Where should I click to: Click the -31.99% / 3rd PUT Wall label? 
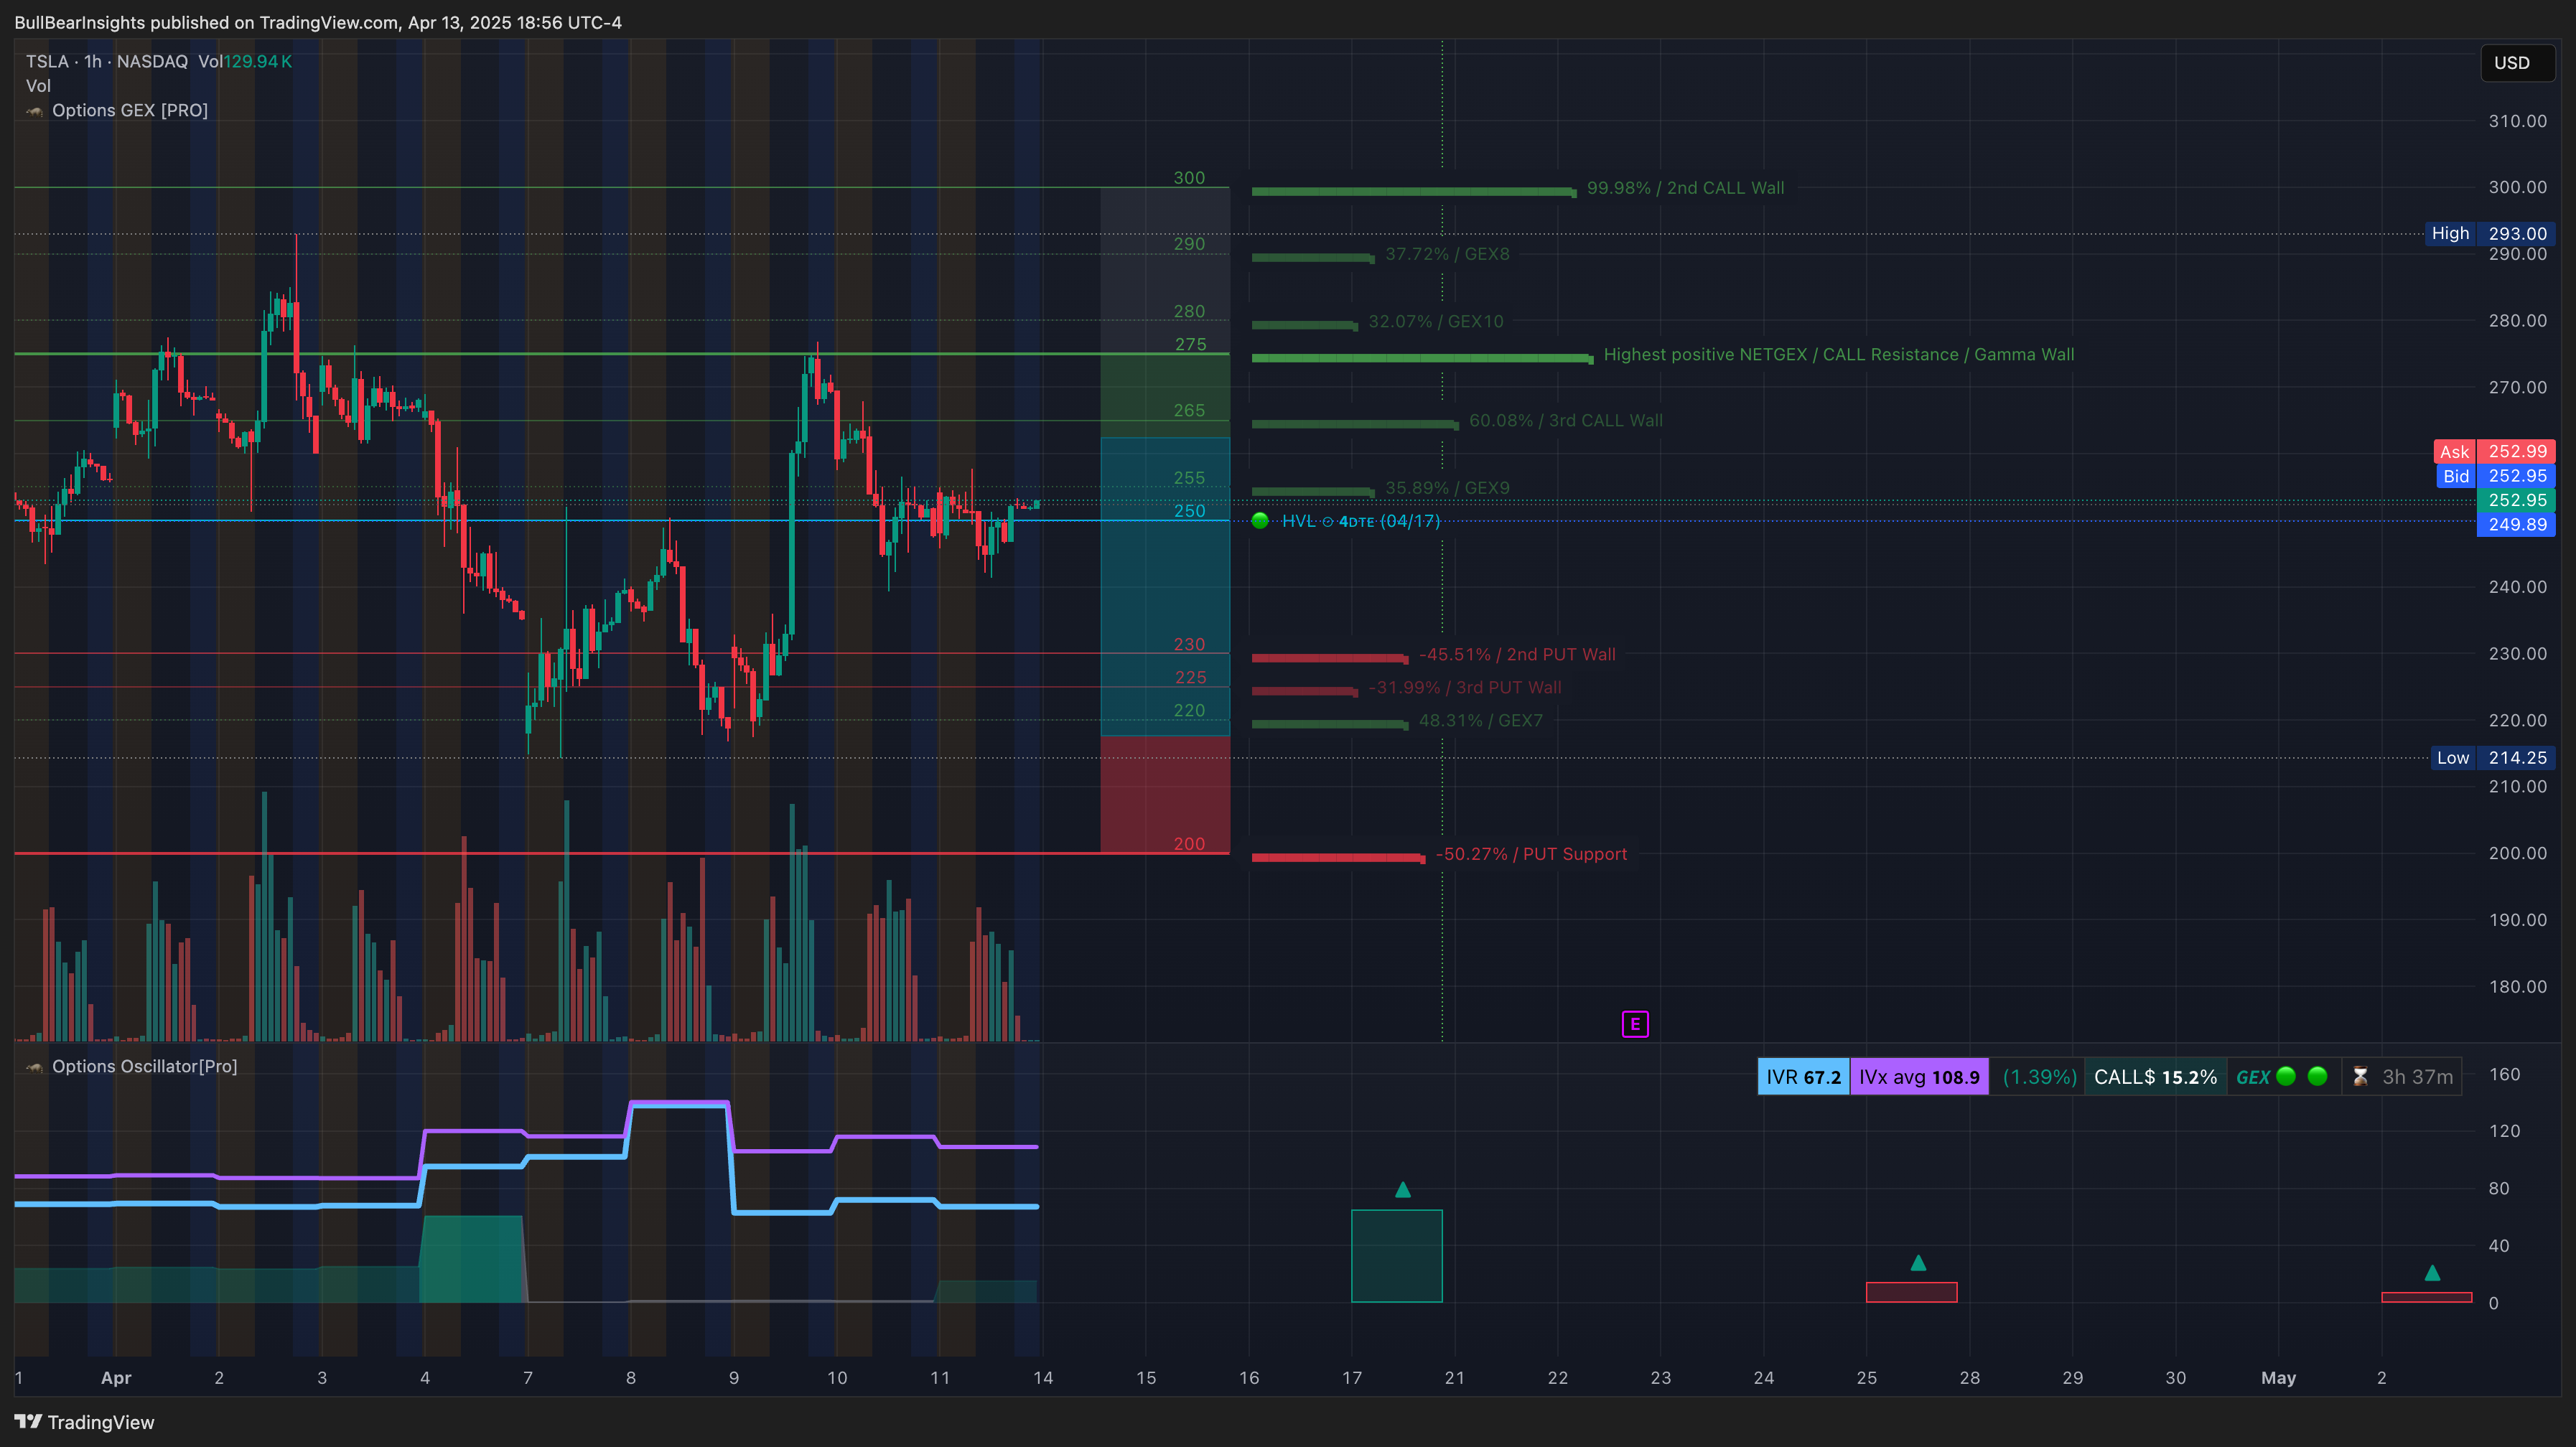[1465, 688]
